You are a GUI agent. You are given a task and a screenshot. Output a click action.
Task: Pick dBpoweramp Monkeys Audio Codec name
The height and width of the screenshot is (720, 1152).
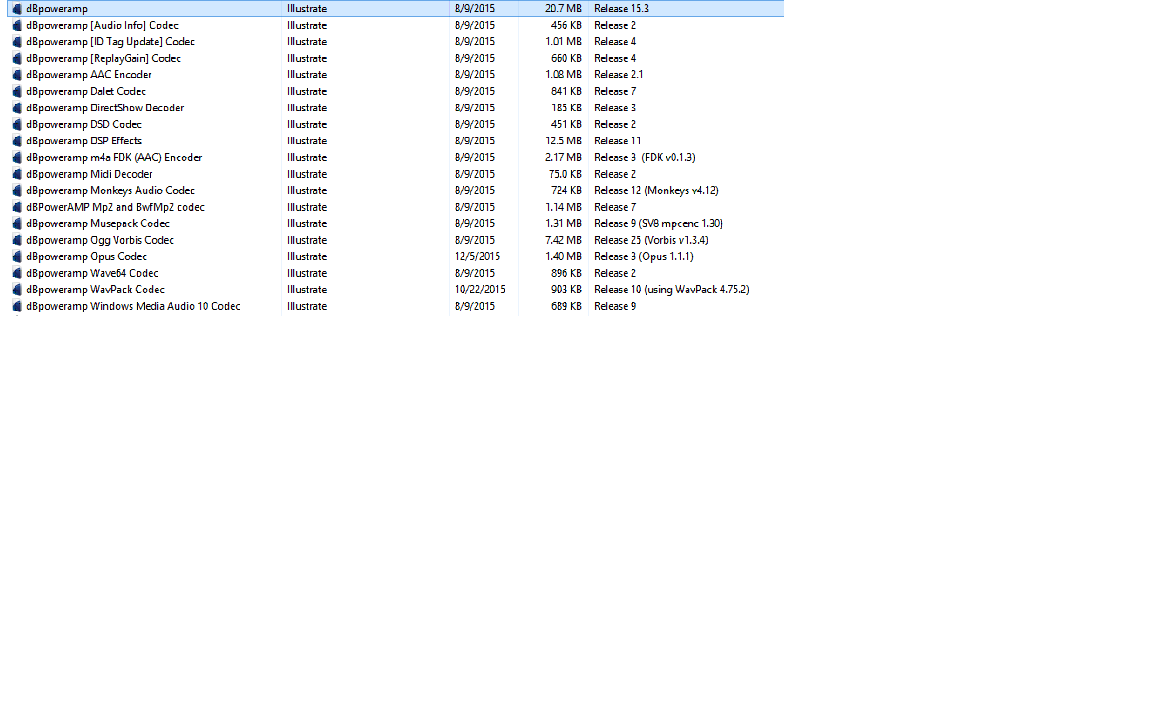110,191
